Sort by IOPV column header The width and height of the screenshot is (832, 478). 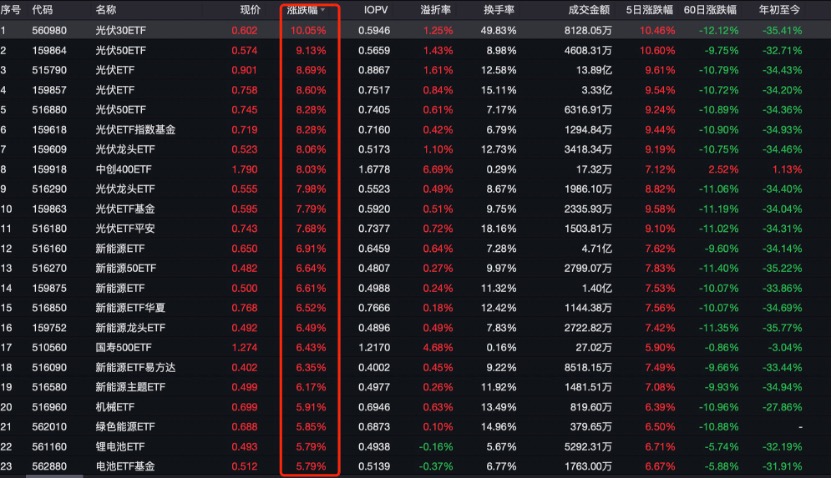click(376, 10)
